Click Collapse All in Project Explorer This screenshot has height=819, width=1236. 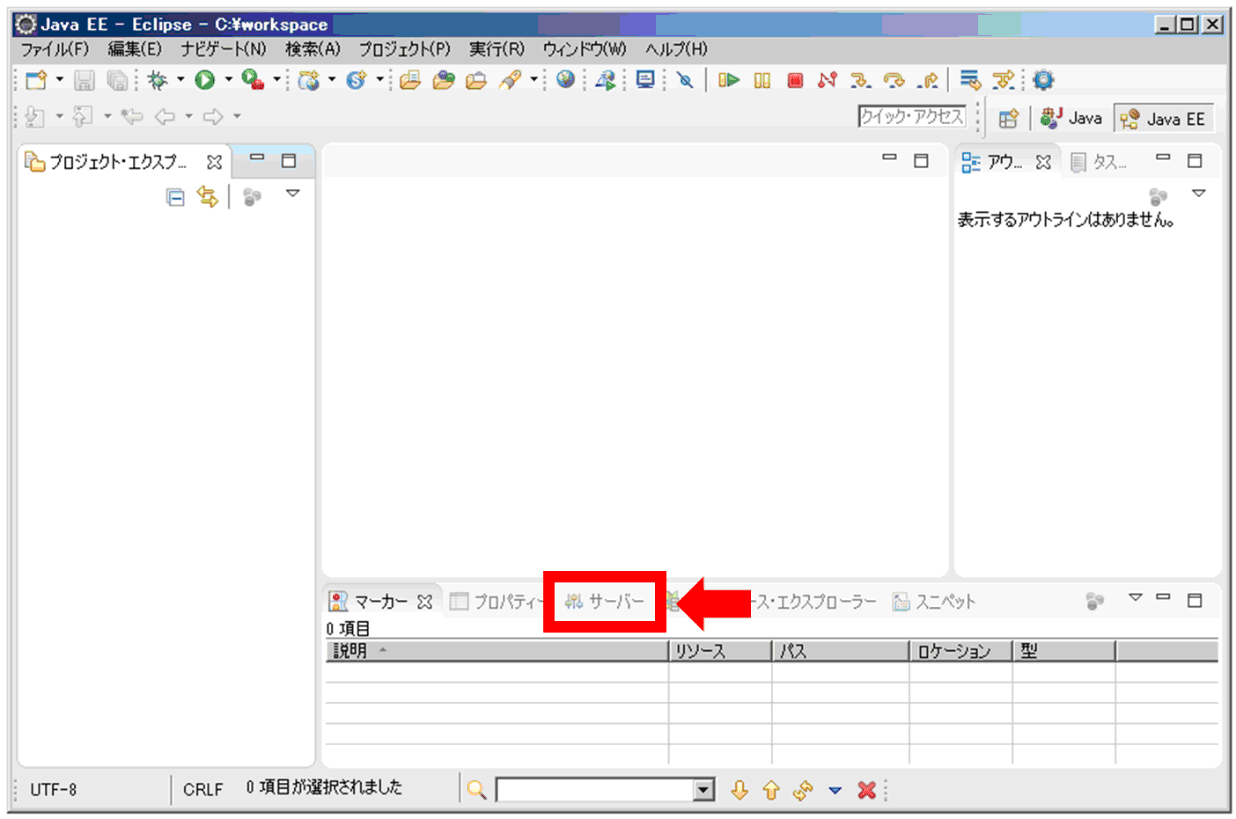pos(175,197)
